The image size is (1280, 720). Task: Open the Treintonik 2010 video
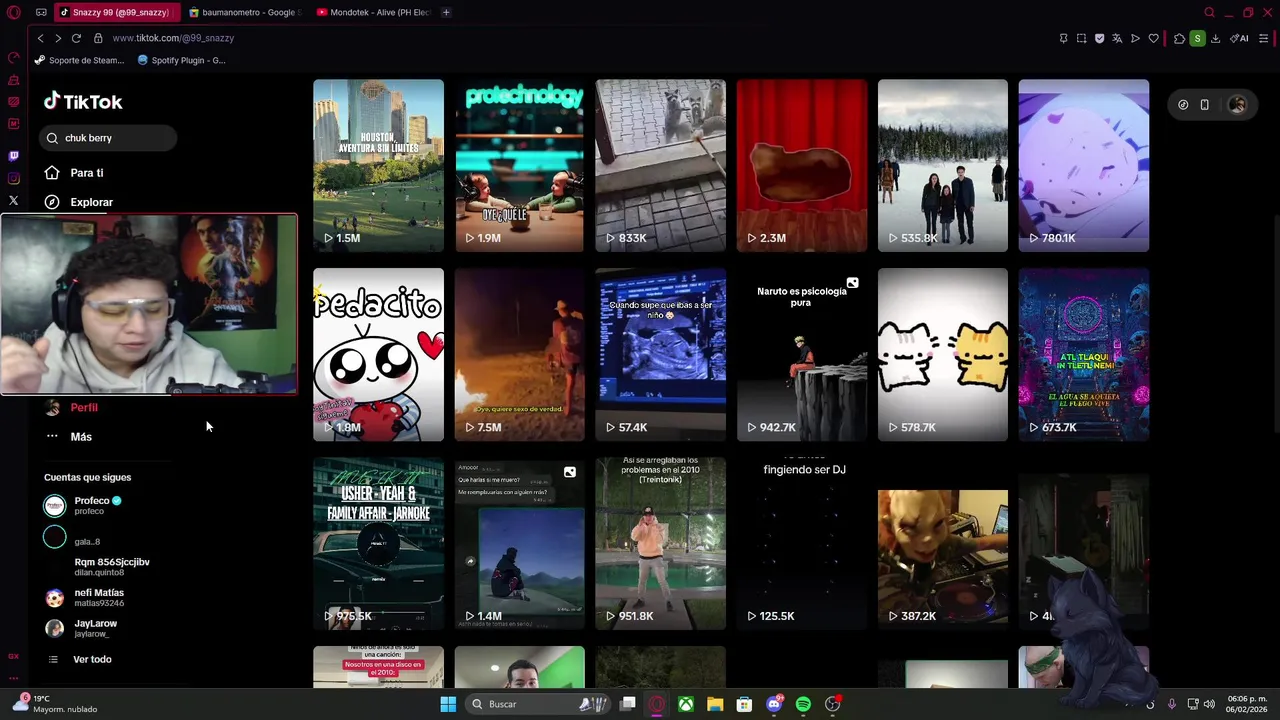pyautogui.click(x=660, y=543)
